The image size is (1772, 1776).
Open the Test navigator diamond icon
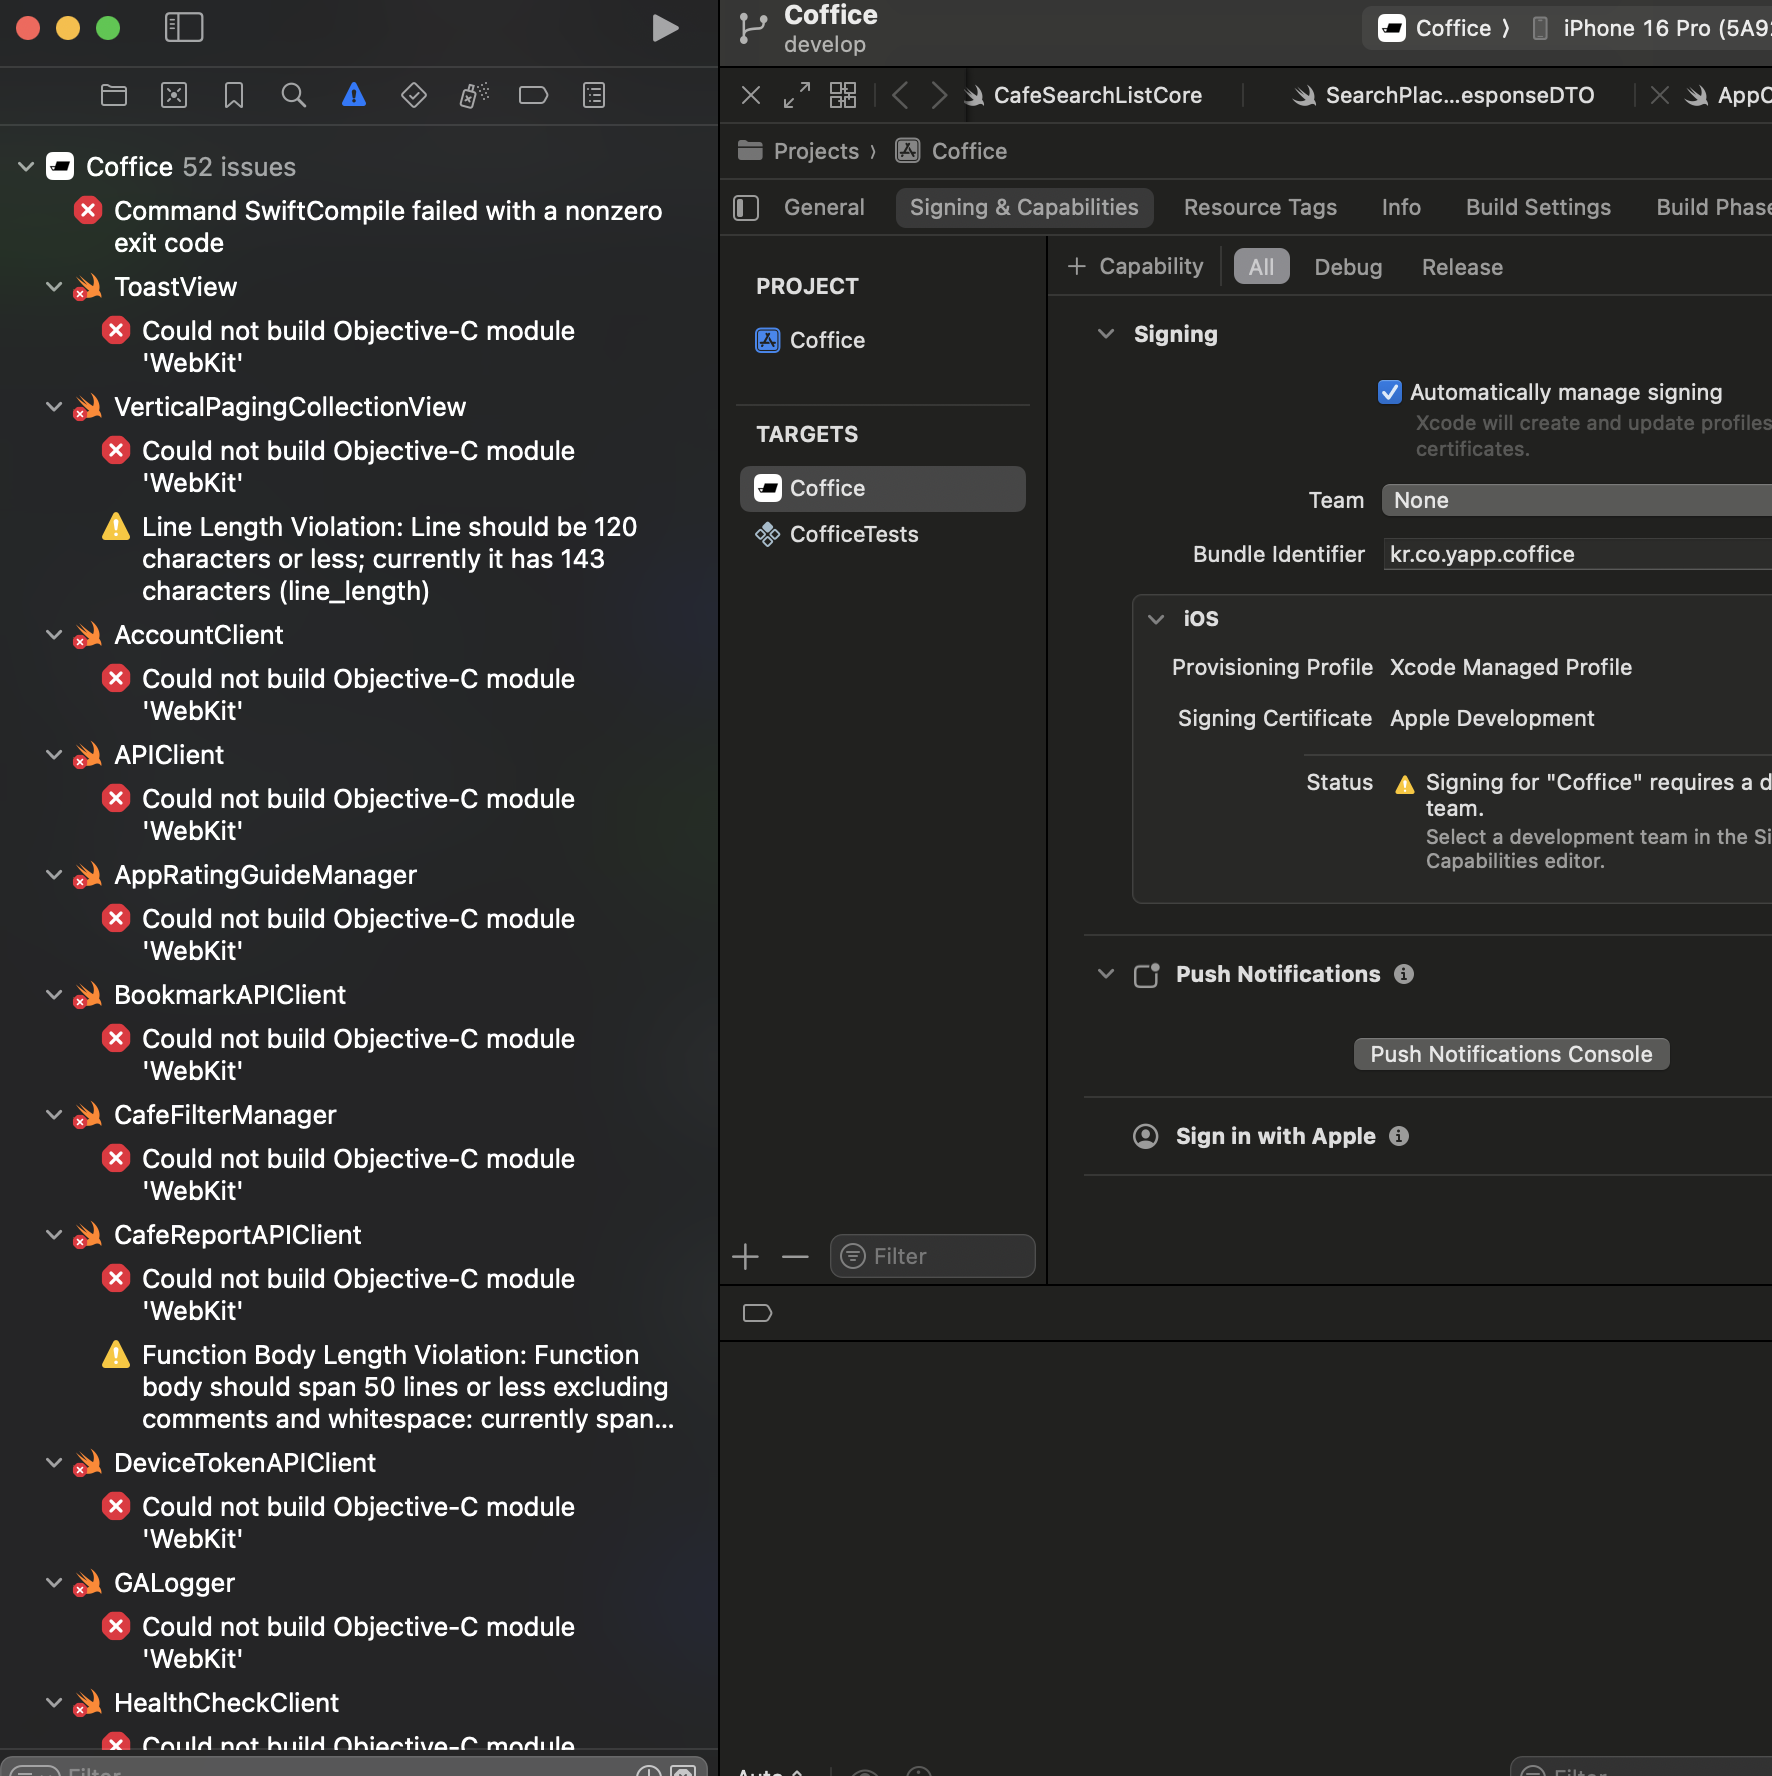[x=414, y=95]
